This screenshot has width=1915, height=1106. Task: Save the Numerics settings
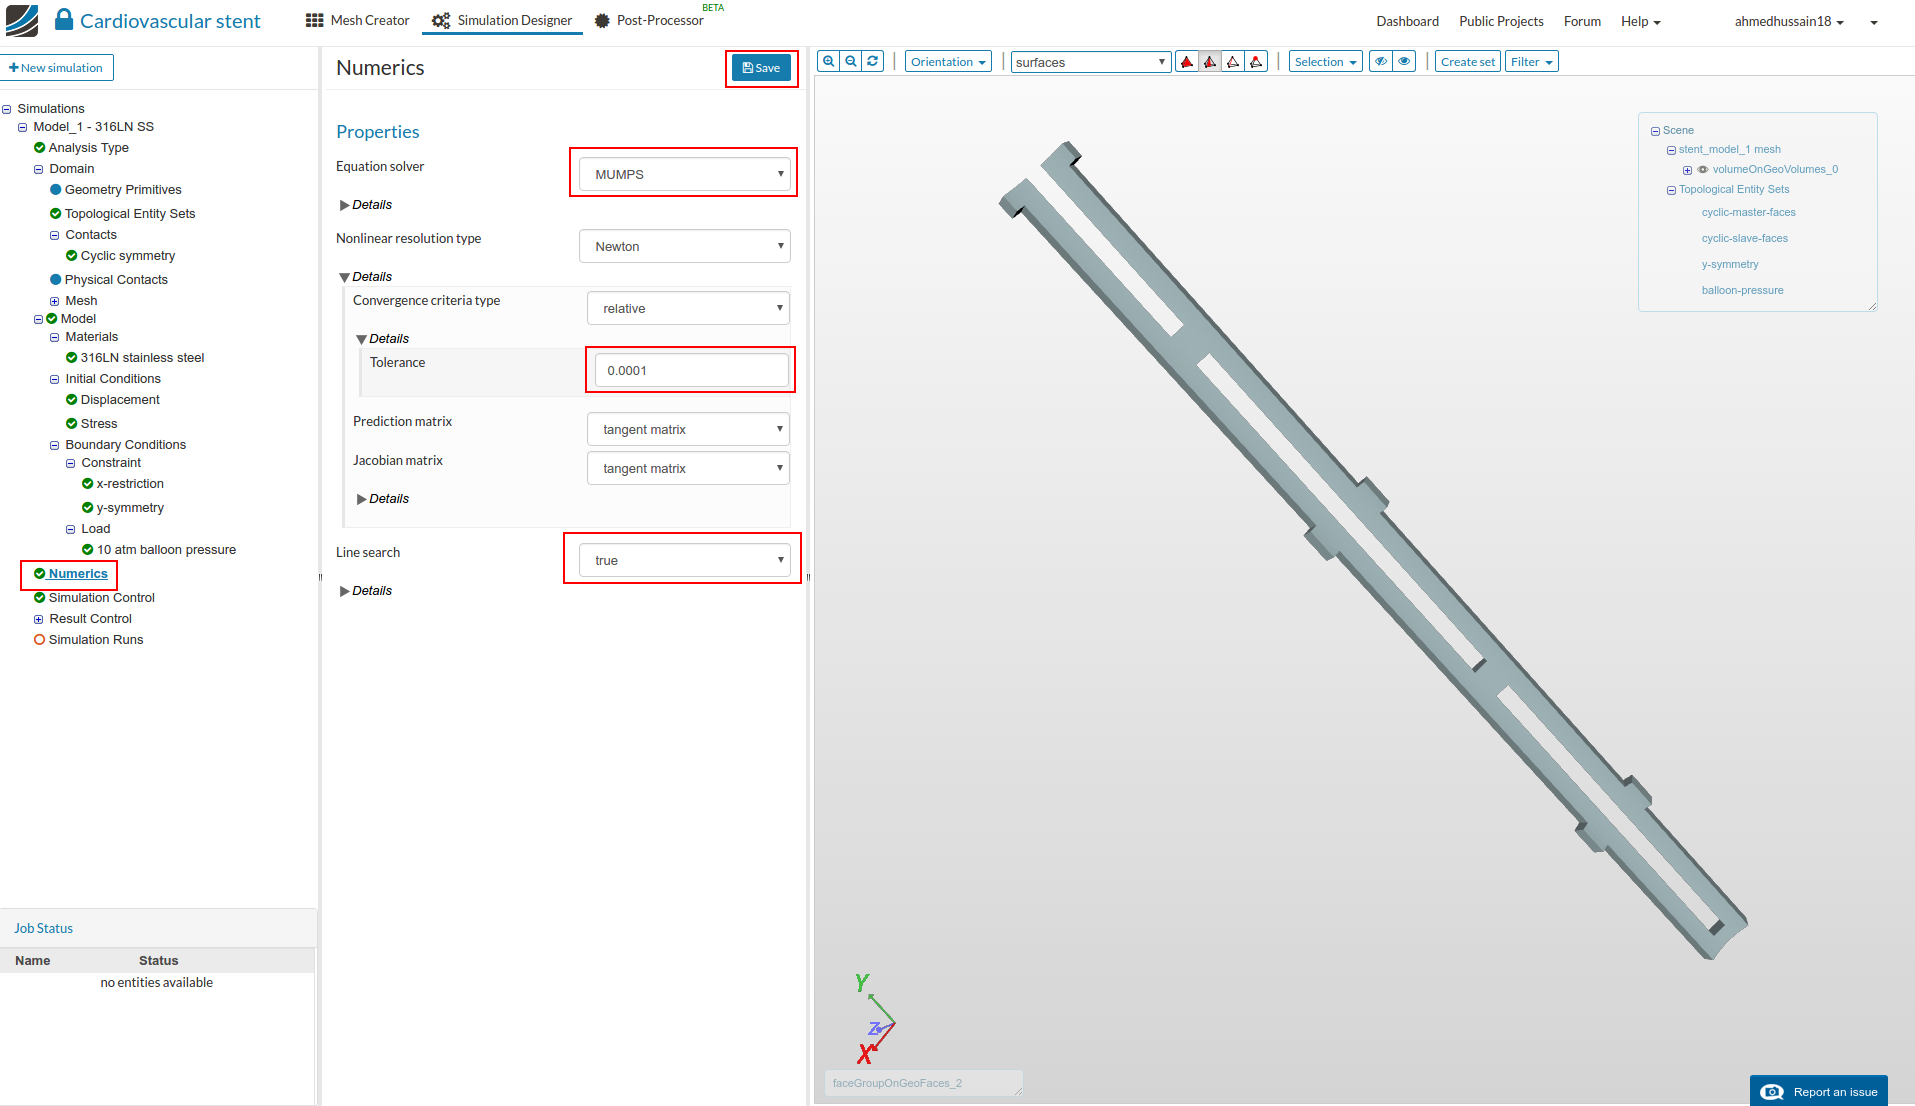click(761, 68)
